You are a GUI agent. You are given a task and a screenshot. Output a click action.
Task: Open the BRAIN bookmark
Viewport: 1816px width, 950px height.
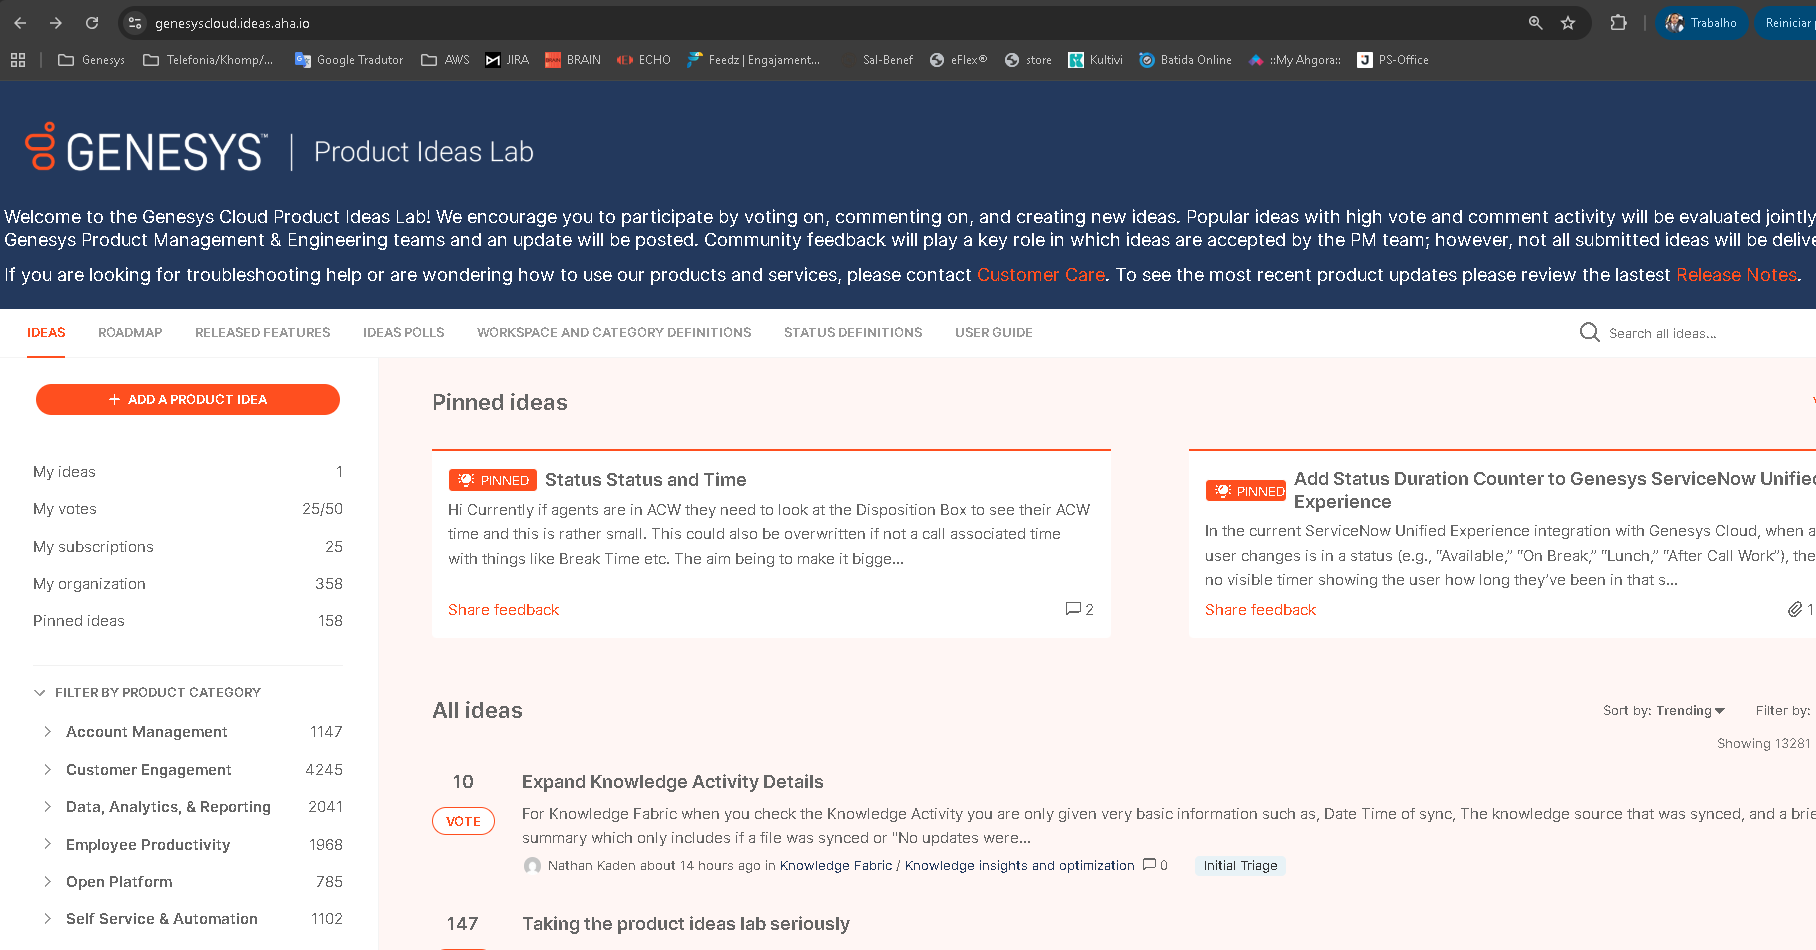tap(573, 60)
